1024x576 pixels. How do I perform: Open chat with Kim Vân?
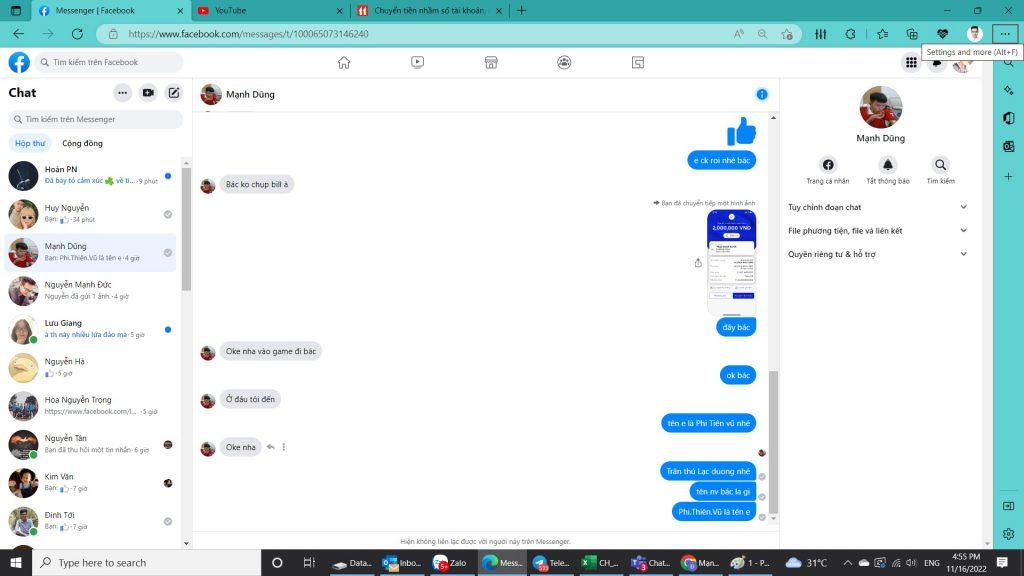click(x=91, y=483)
